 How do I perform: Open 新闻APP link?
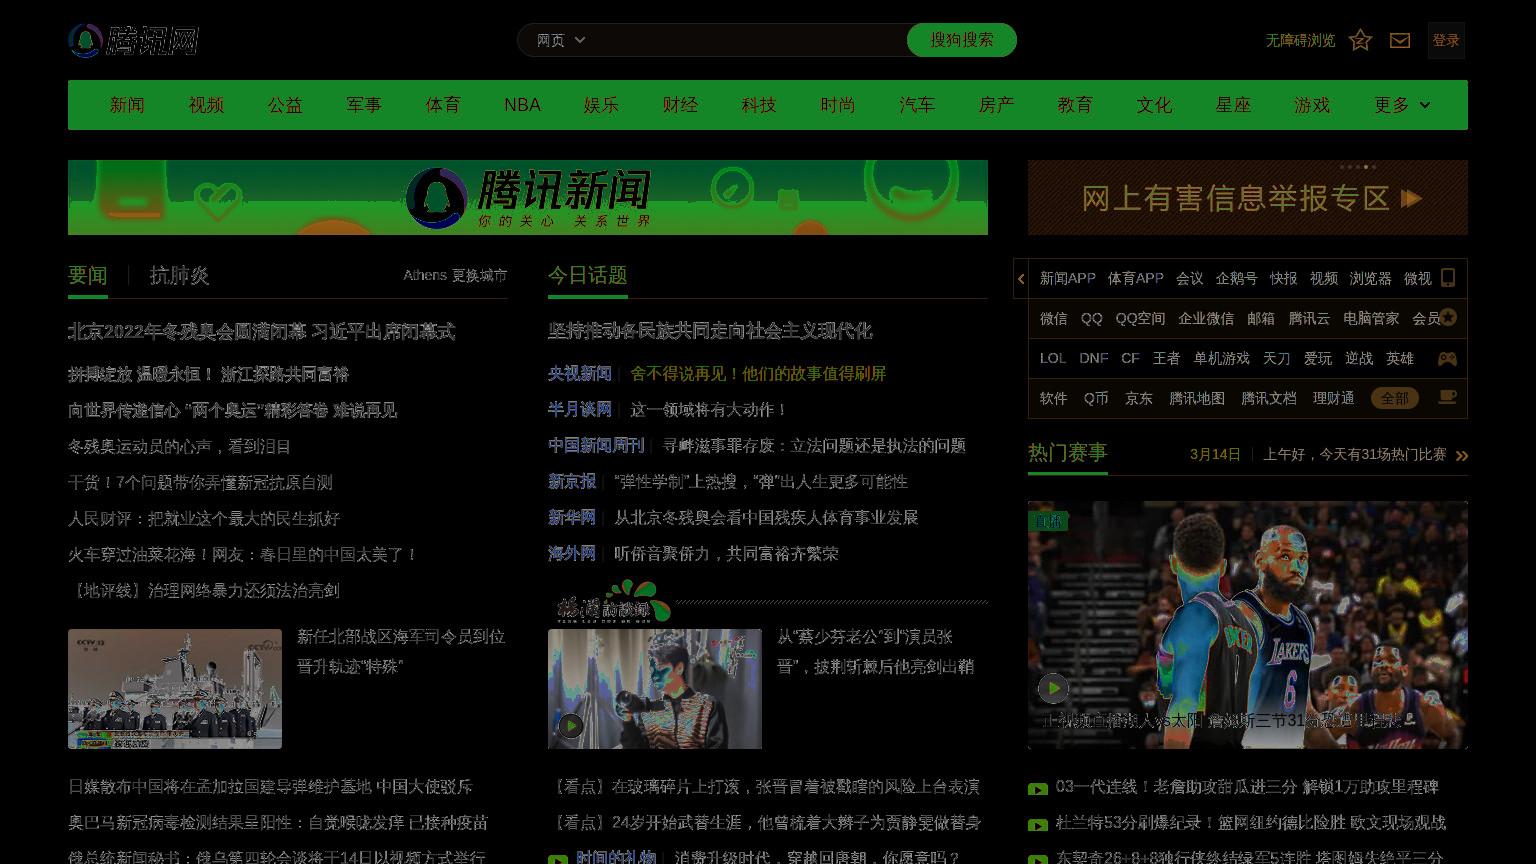coord(1068,278)
